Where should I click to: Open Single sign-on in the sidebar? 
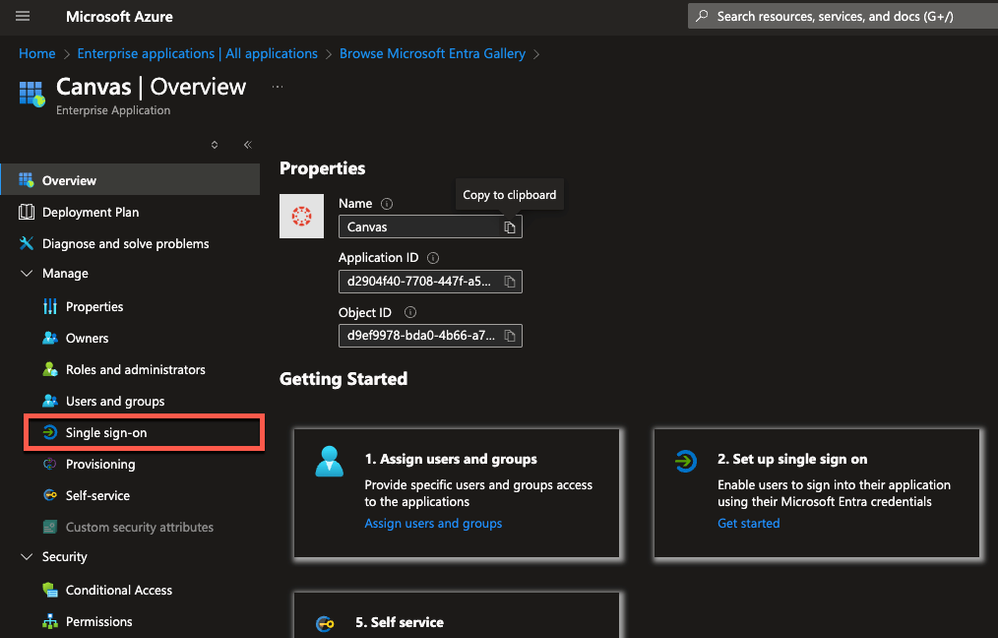[x=106, y=433]
